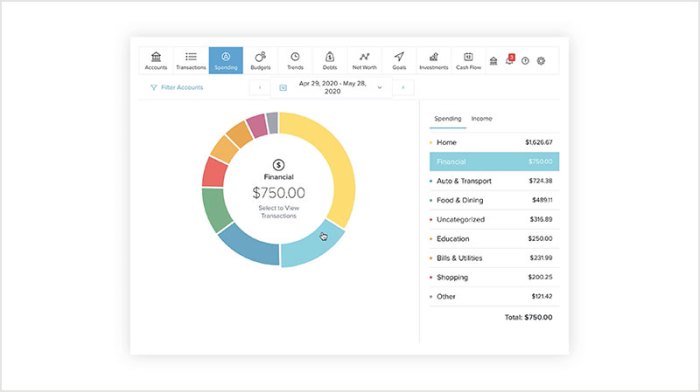The height and width of the screenshot is (392, 700).
Task: Click the pink donut segment
Action: tap(258, 125)
